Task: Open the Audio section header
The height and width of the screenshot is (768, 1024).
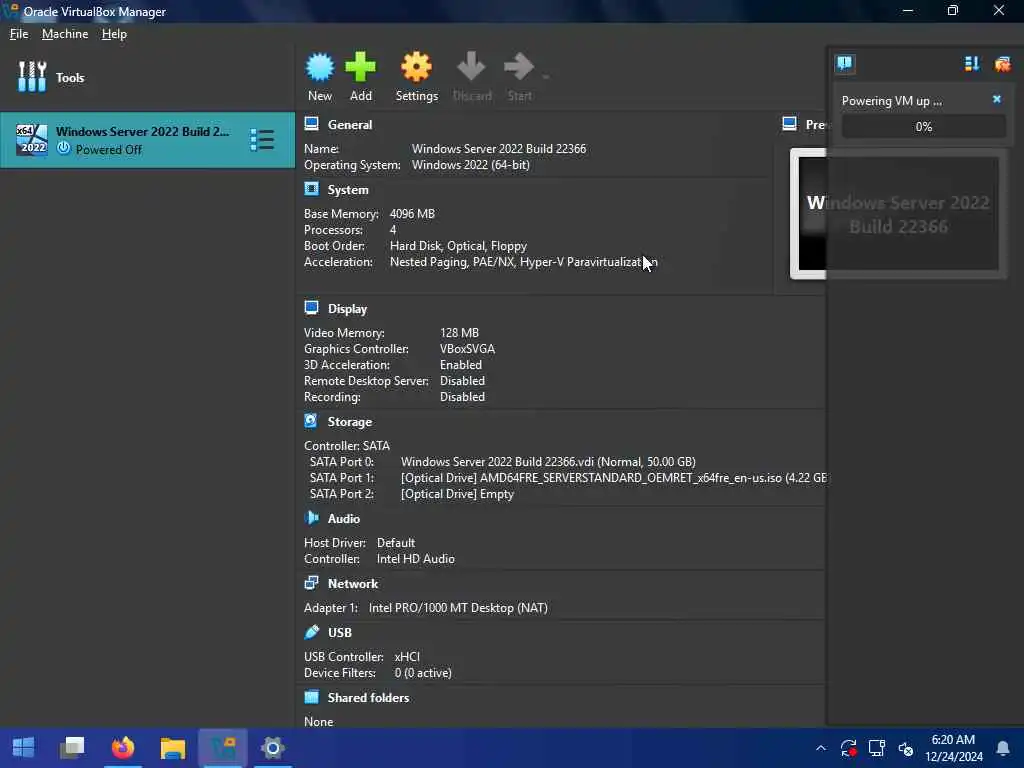Action: [x=344, y=519]
